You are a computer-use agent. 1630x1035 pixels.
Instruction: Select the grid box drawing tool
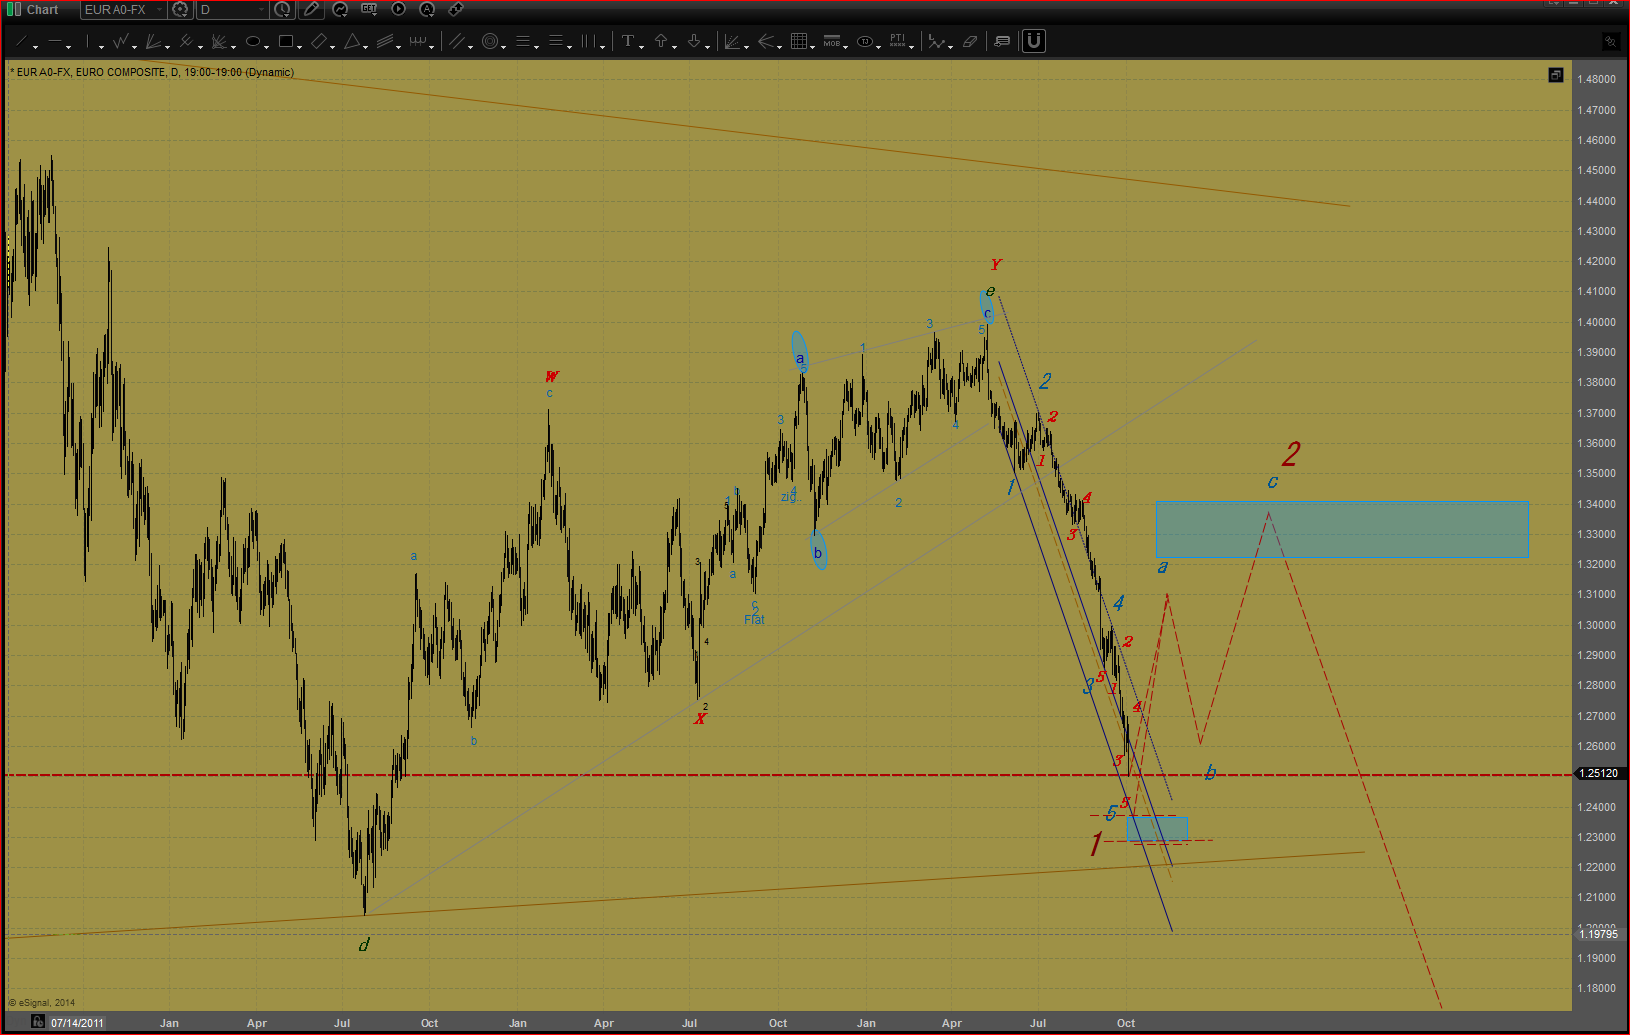click(799, 41)
